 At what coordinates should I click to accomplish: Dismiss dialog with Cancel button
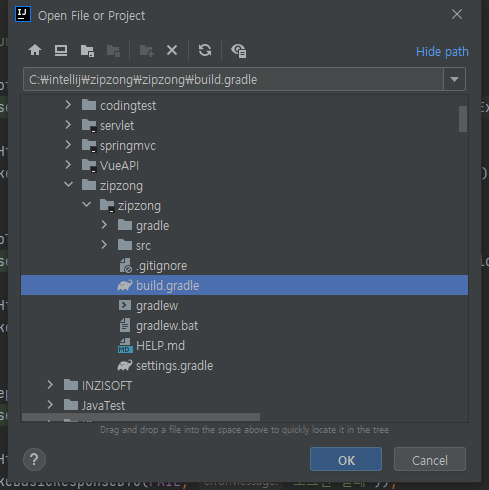(x=430, y=459)
